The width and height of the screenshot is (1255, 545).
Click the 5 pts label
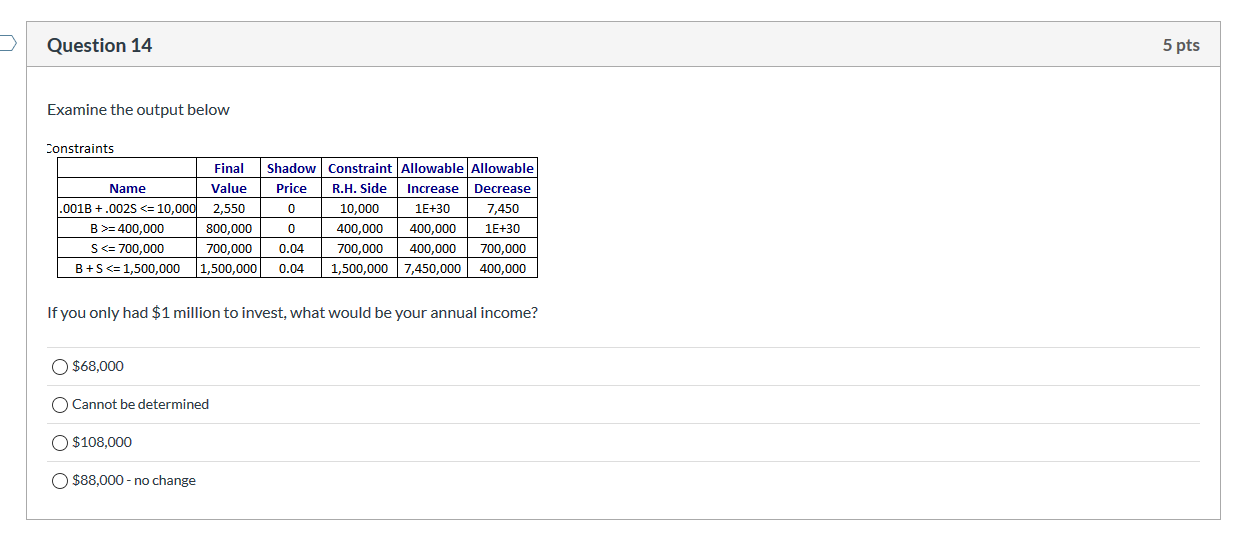1181,45
